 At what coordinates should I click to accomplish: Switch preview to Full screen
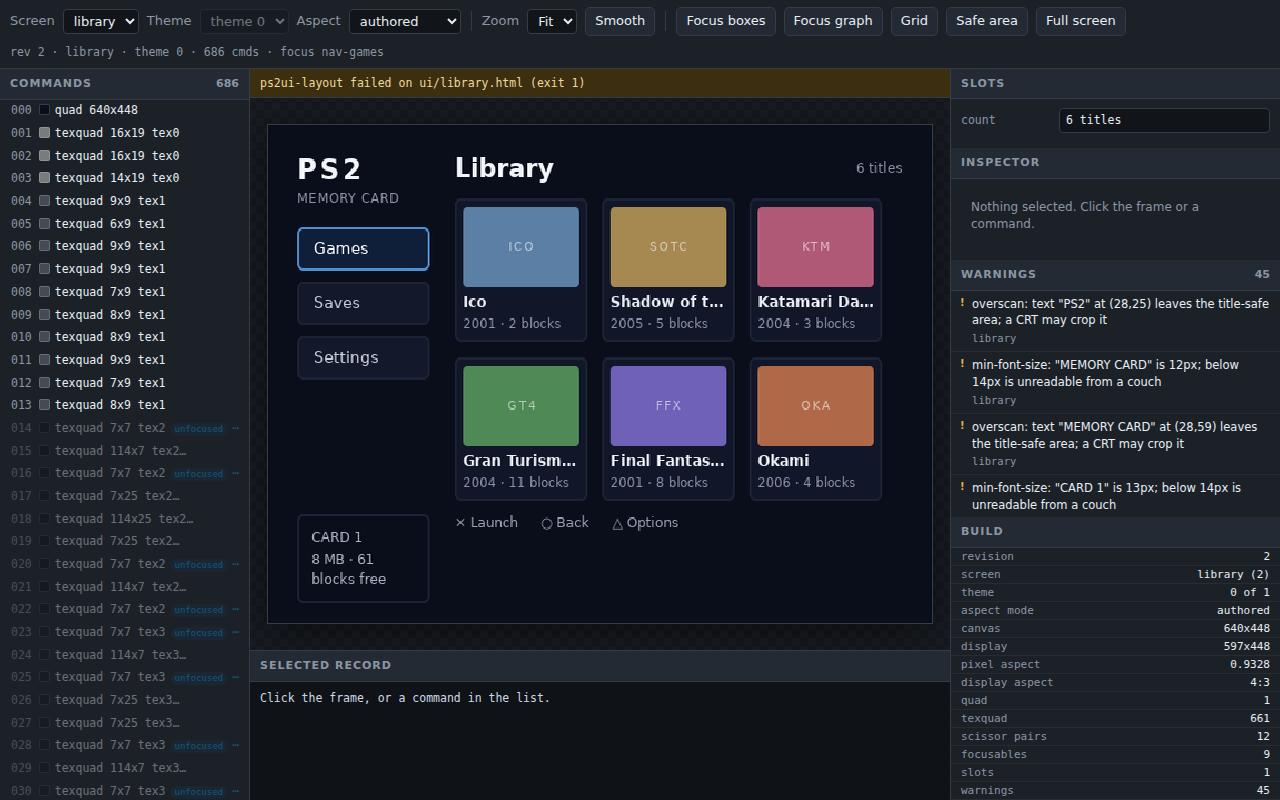click(1081, 21)
